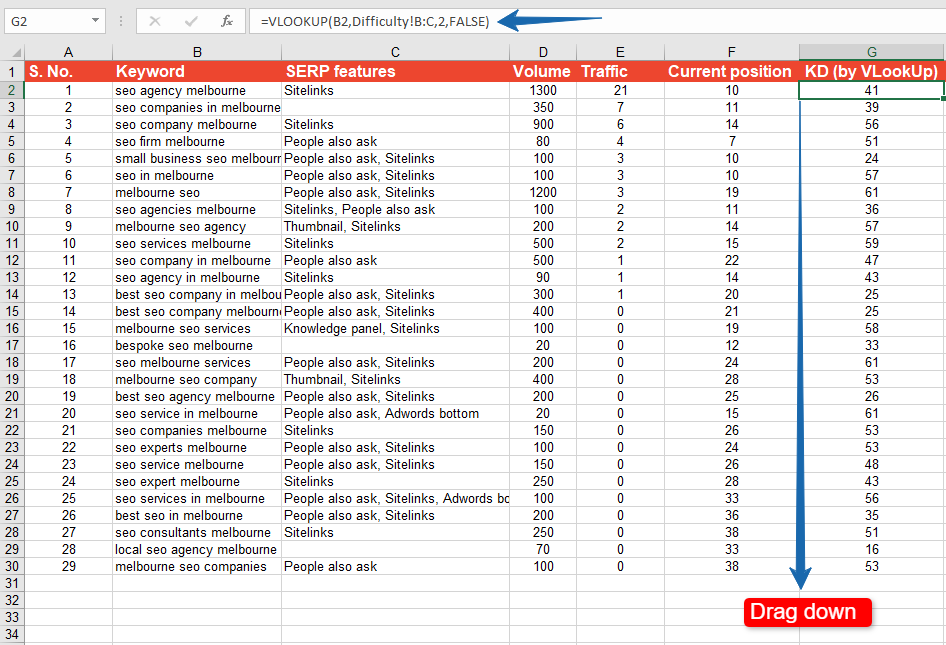Click the 'KD (by VLookUp)' header cell

coord(872,71)
